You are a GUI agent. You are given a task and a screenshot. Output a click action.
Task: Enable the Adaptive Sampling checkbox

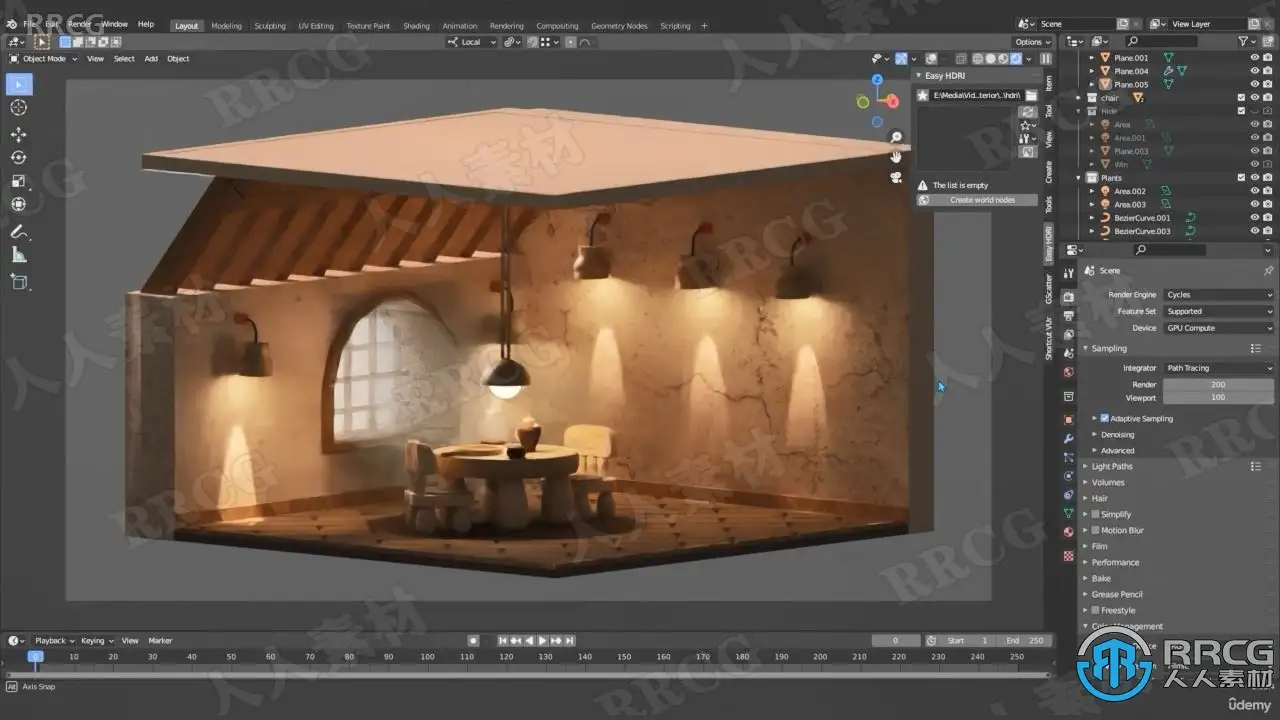tap(1104, 418)
